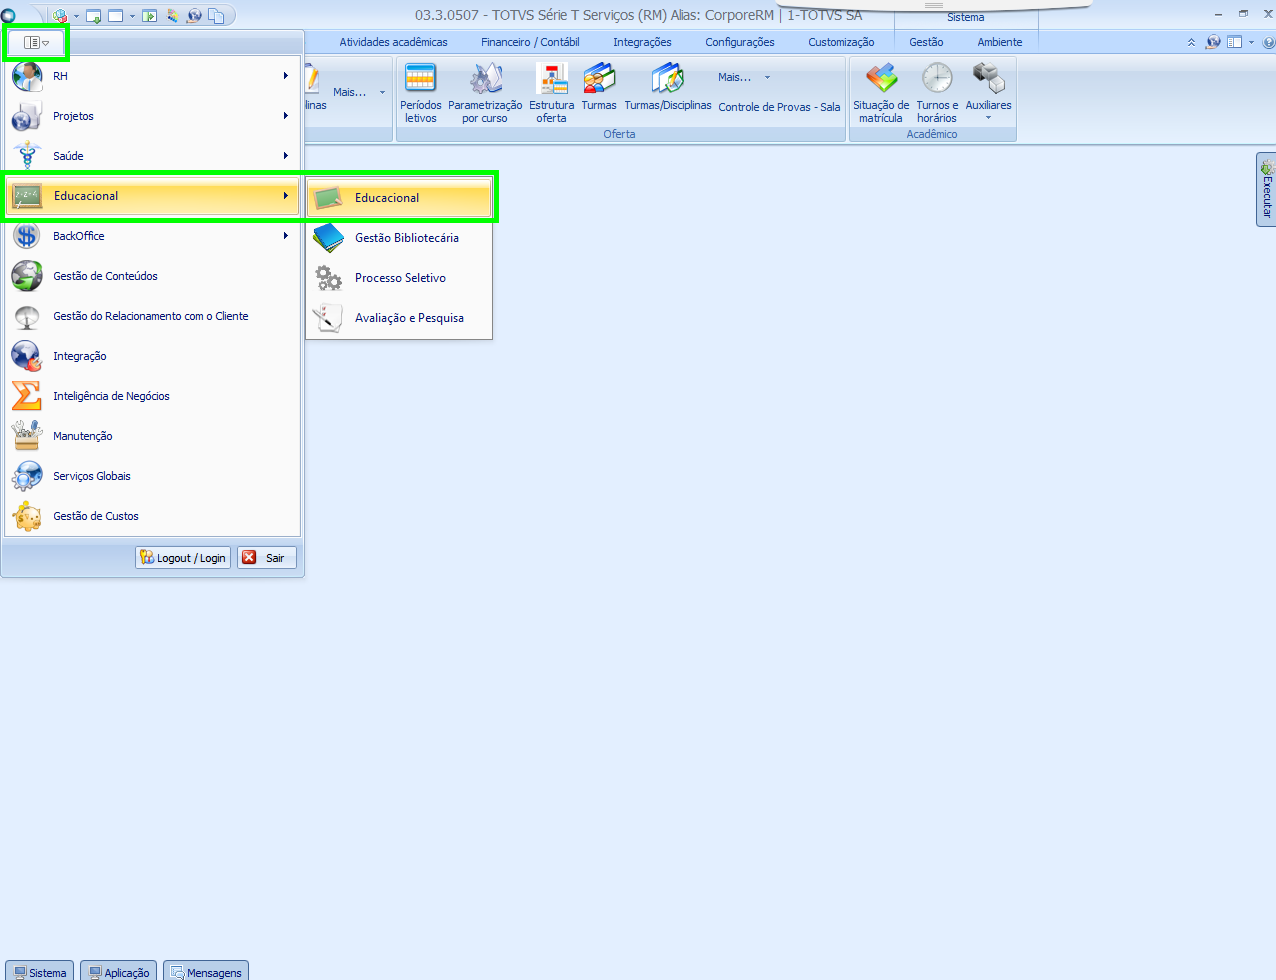
Task: Open the Serviços Globais icon
Action: [27, 477]
